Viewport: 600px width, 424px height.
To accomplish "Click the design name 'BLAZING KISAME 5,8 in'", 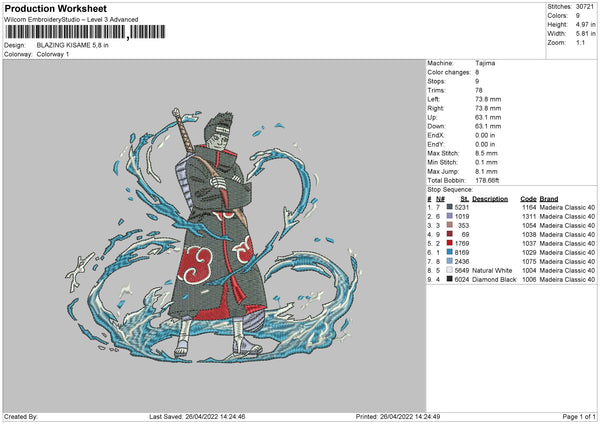I will click(x=72, y=45).
